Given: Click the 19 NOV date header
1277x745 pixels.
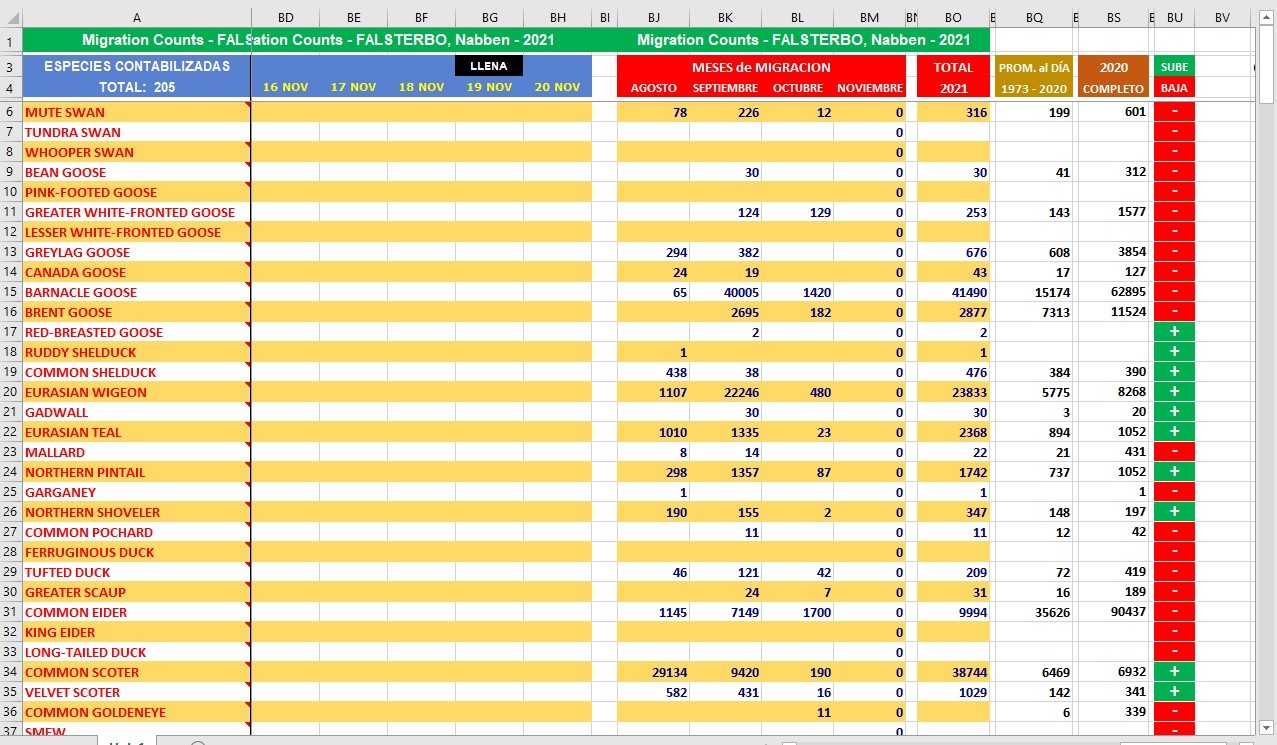Looking at the screenshot, I should tap(489, 87).
